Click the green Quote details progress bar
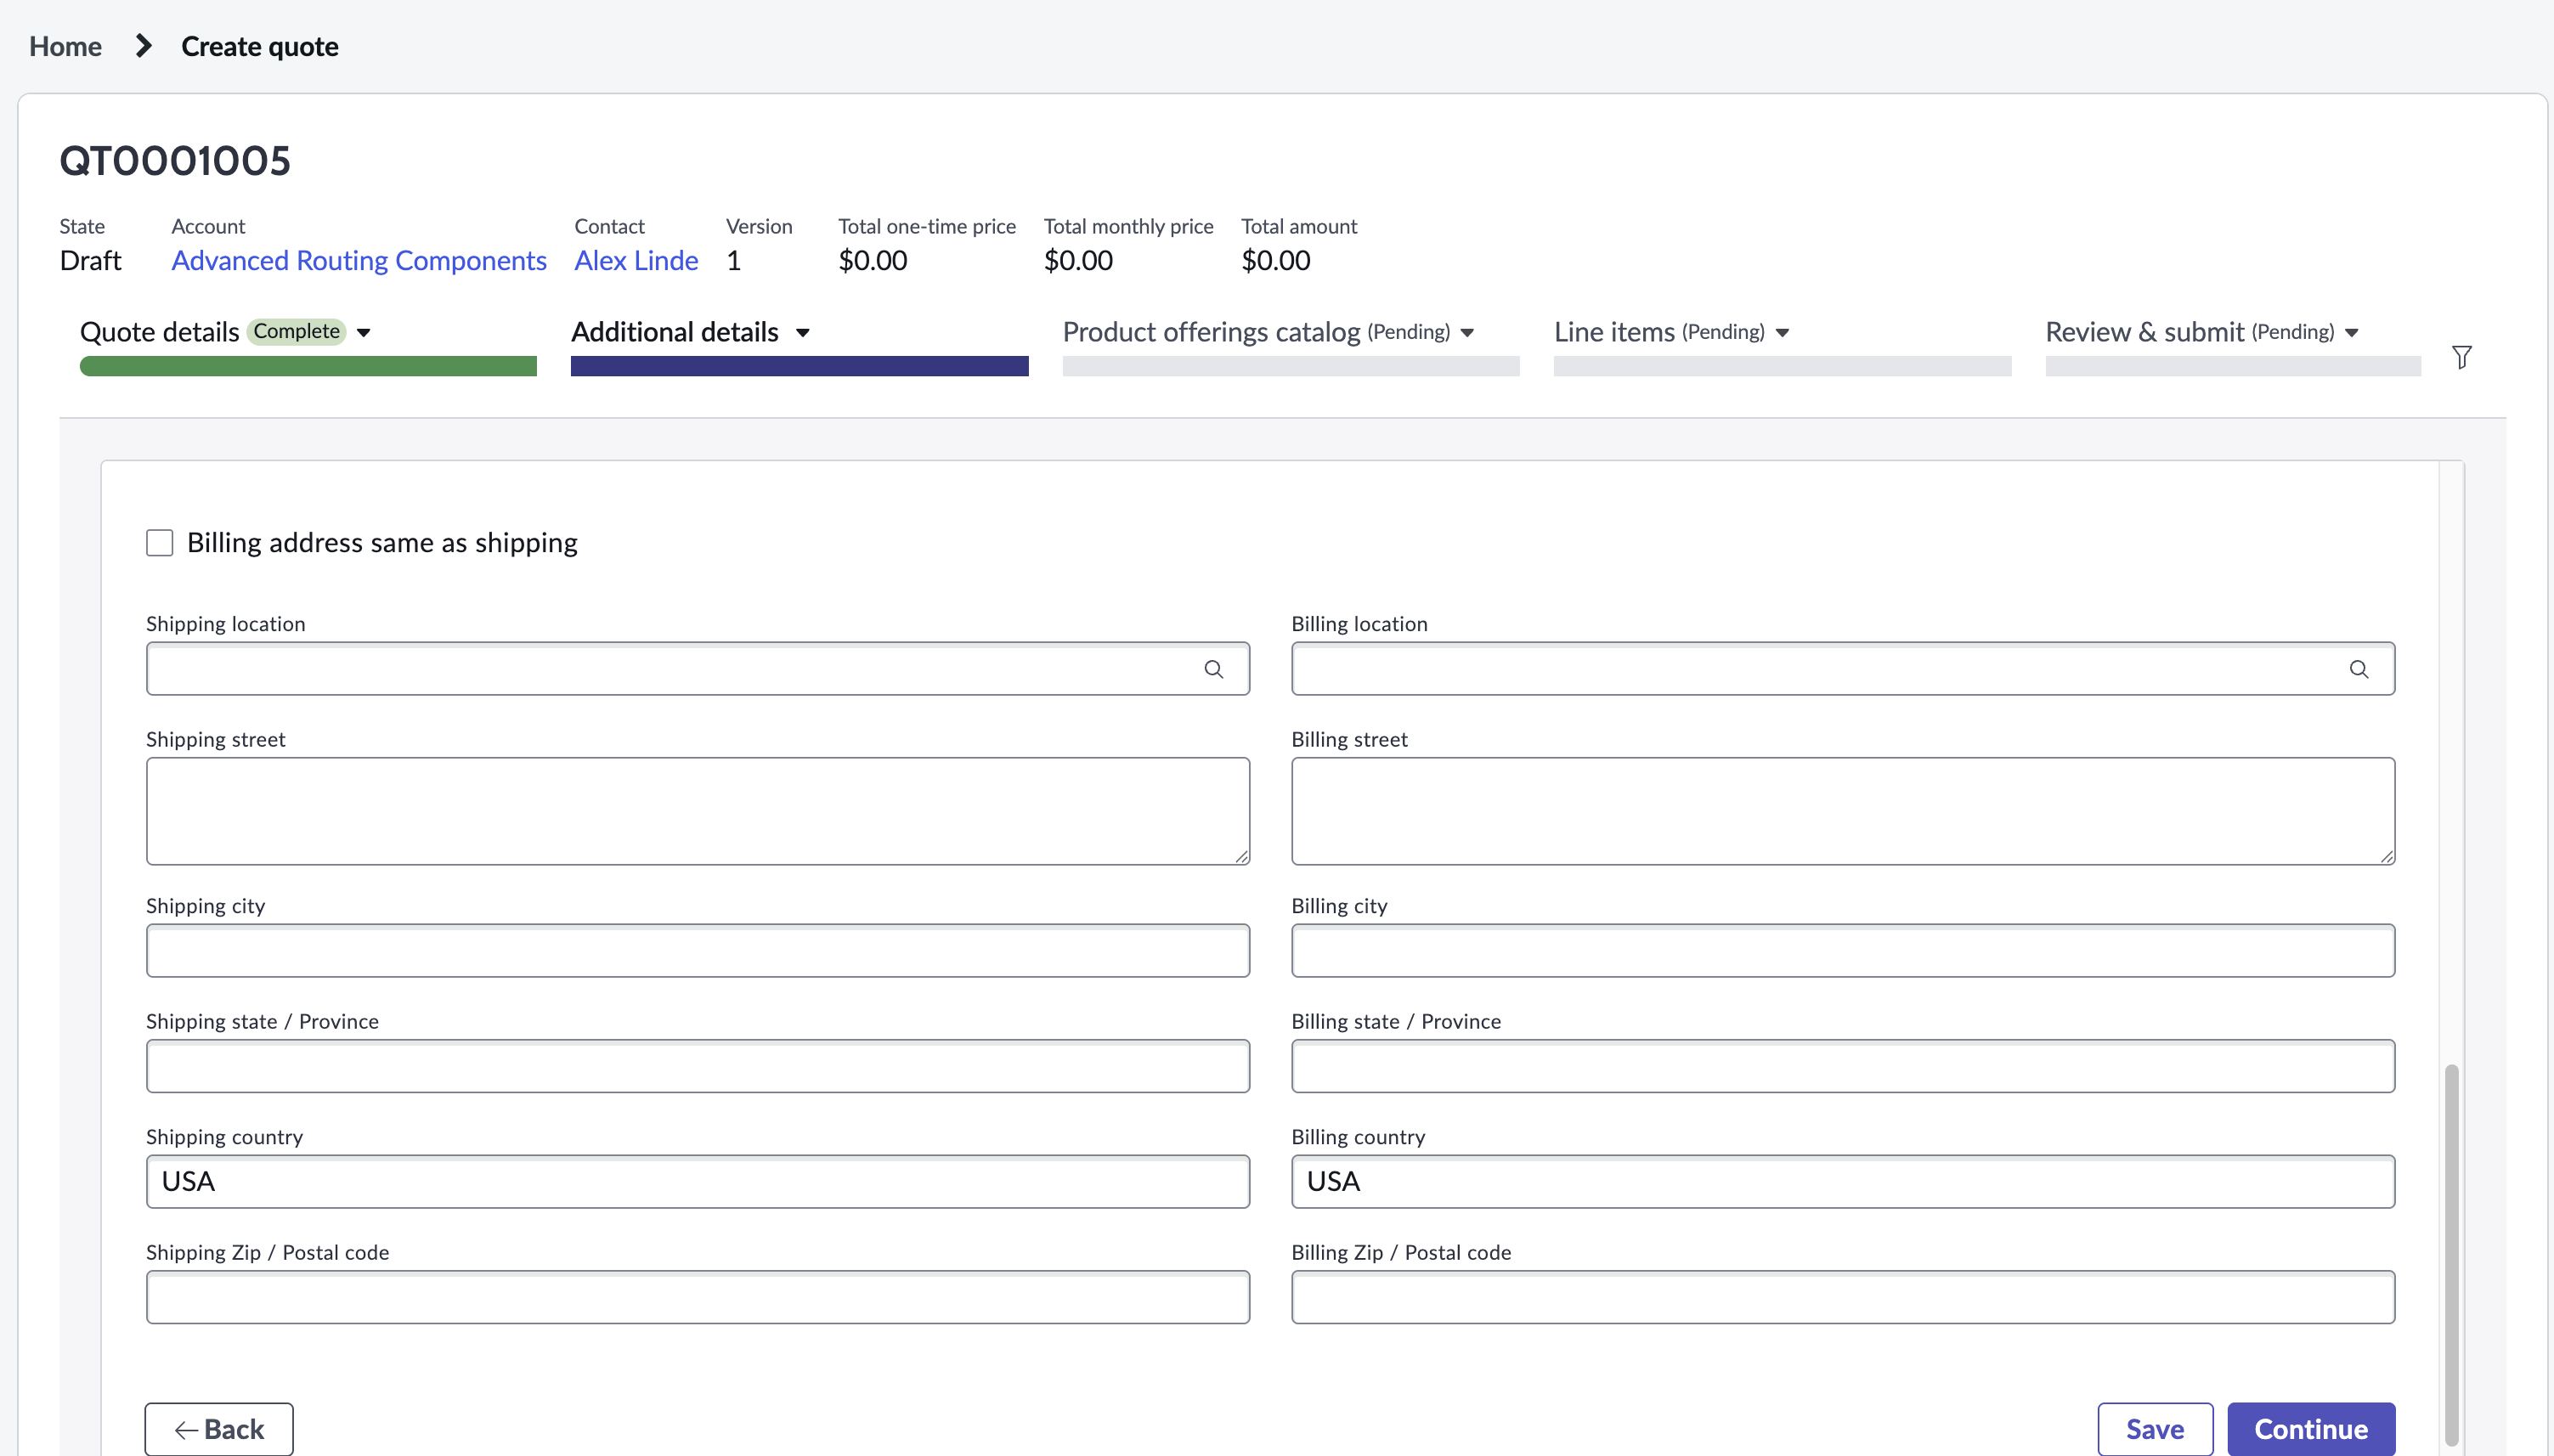 [308, 366]
